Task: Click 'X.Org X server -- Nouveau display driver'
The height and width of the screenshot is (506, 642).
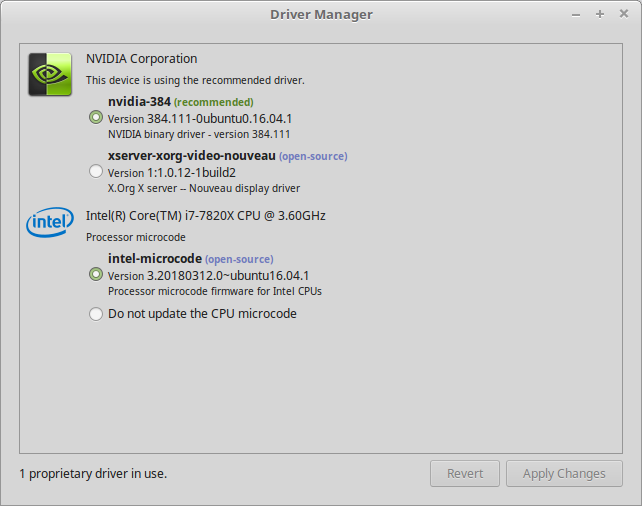Action: pos(204,188)
